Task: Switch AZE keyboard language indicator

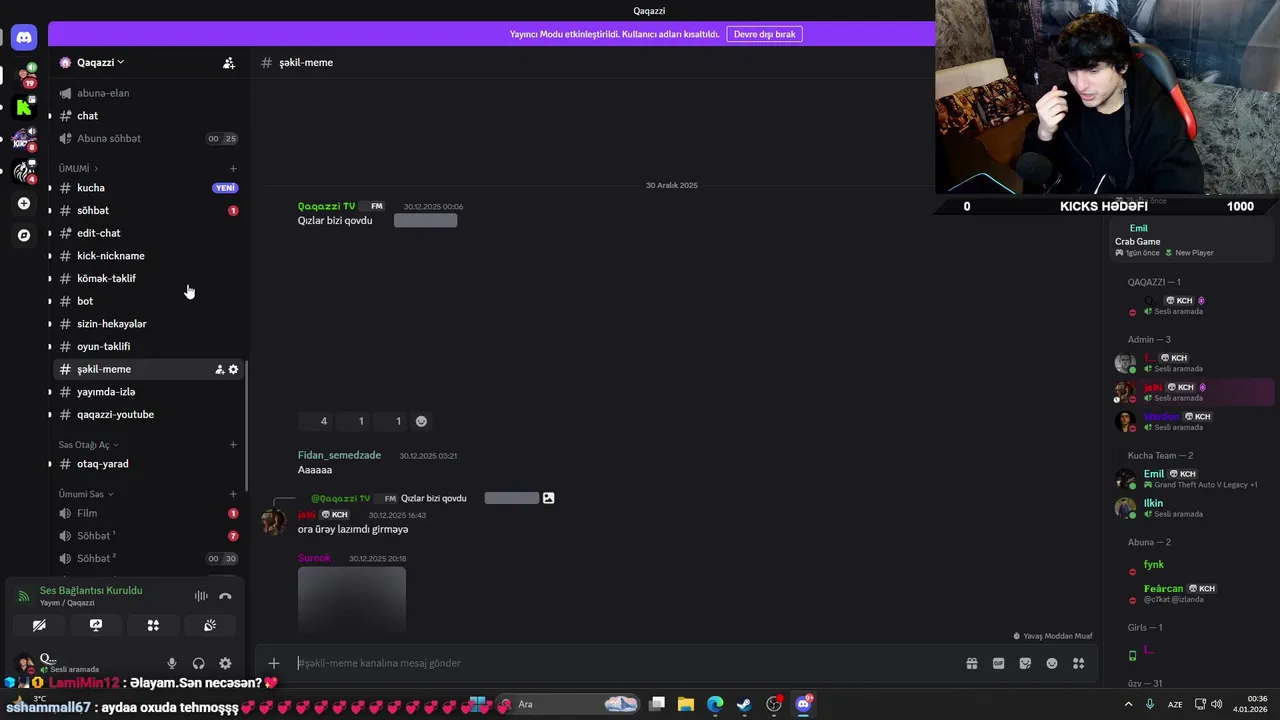Action: tap(1176, 704)
